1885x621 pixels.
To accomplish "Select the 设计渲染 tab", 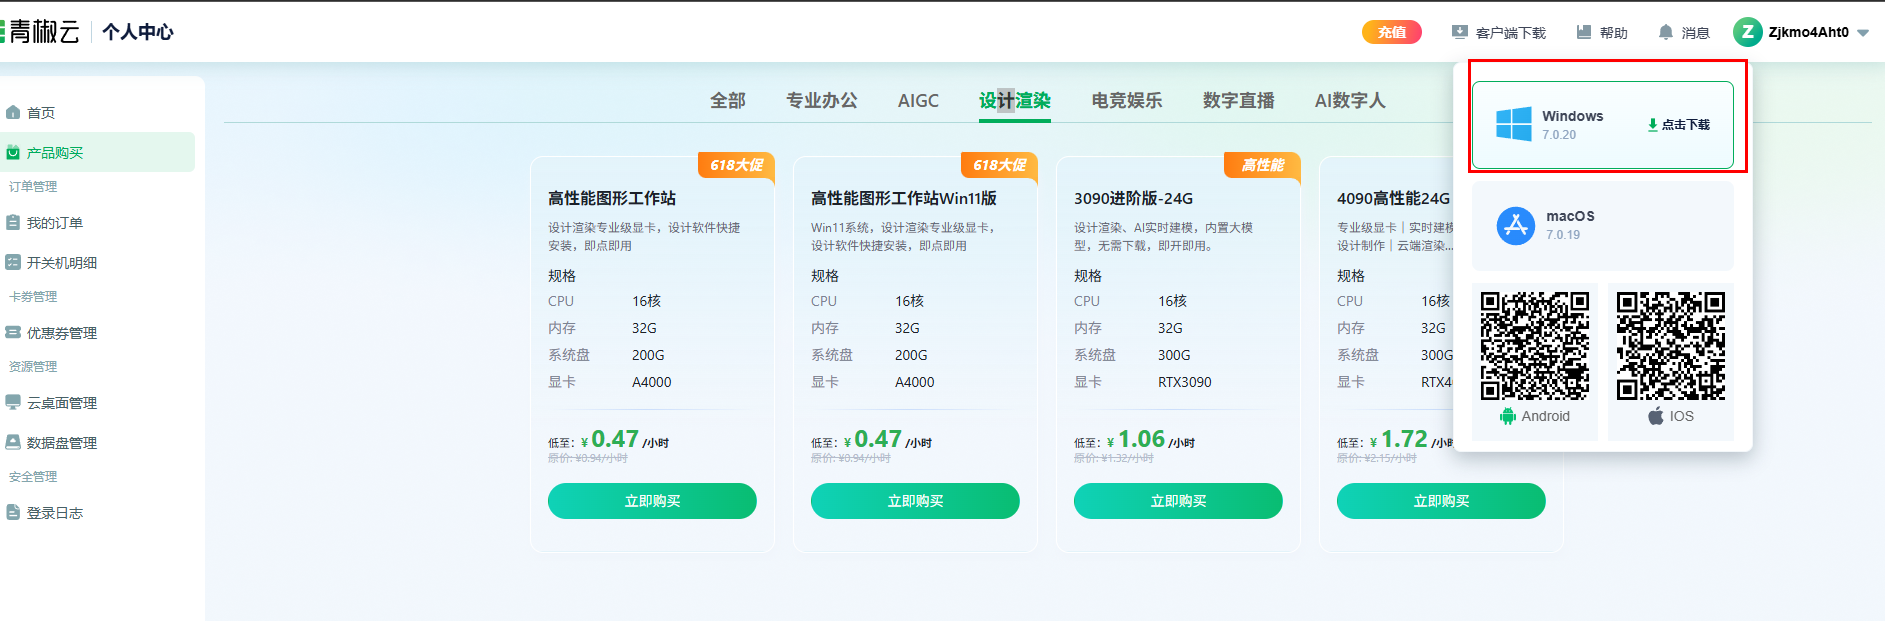I will coord(1015,100).
